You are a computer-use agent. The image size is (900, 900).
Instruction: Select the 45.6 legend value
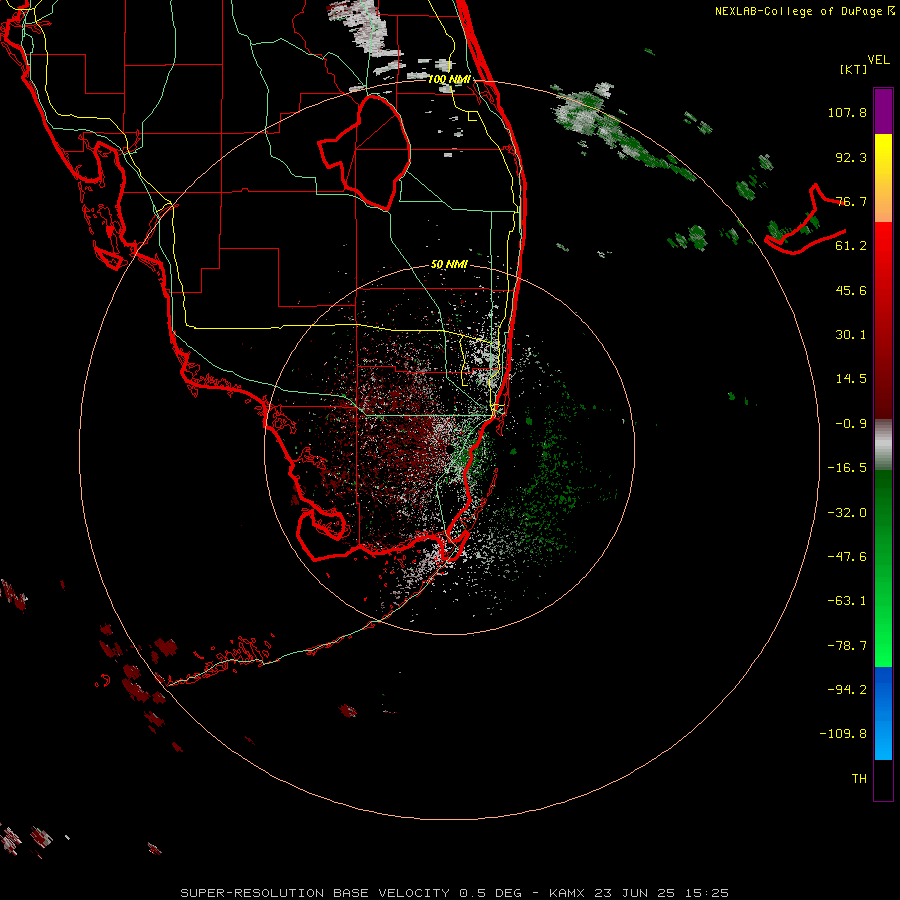tap(851, 290)
